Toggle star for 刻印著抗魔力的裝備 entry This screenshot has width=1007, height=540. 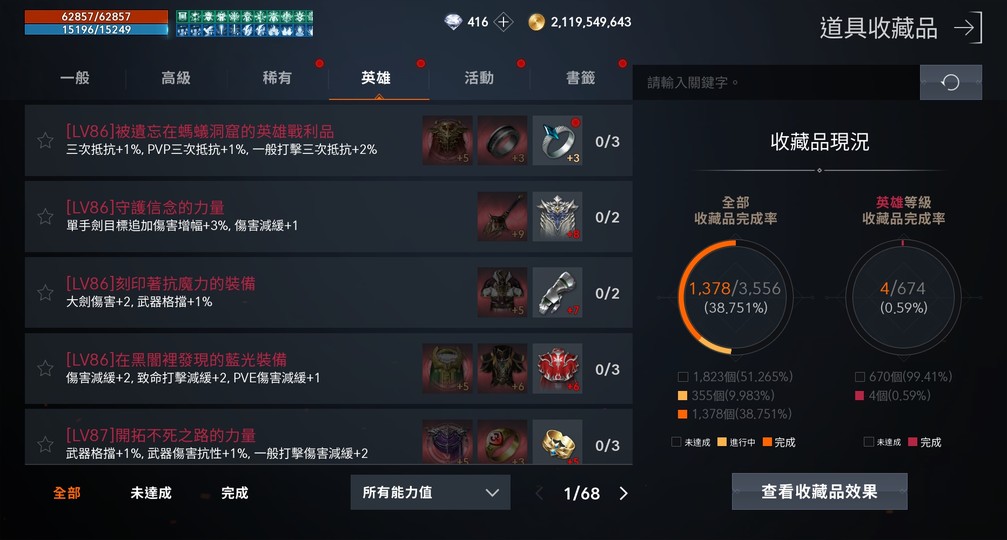point(45,293)
